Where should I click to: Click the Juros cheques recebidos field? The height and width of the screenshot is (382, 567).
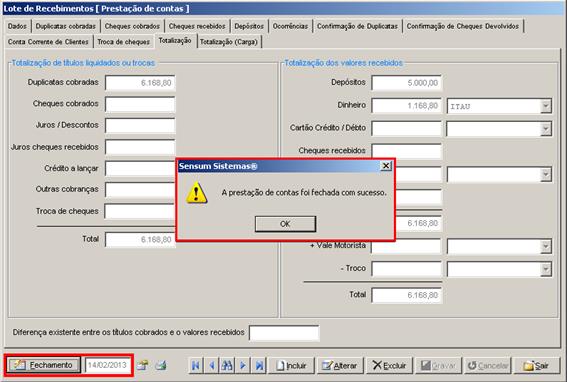pyautogui.click(x=140, y=147)
